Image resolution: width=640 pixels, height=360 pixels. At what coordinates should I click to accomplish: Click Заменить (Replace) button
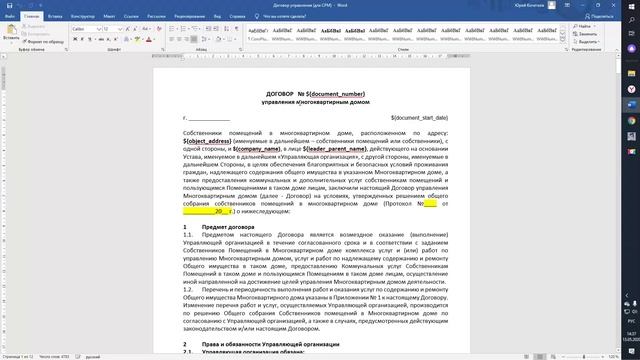click(x=586, y=34)
